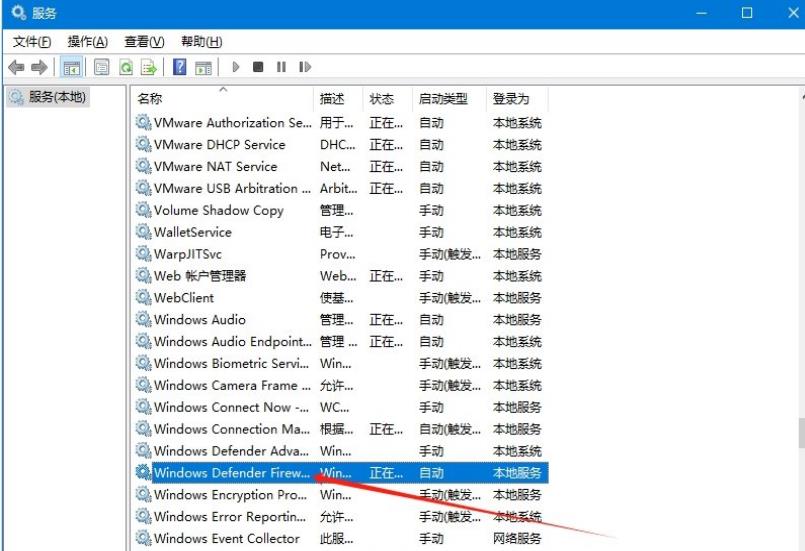Select Web 帐户管理器 service
805x551 pixels.
click(341, 276)
